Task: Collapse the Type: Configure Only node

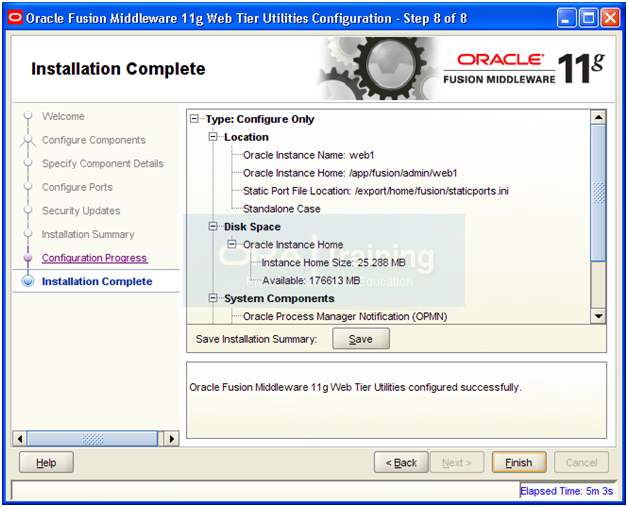Action: (194, 119)
